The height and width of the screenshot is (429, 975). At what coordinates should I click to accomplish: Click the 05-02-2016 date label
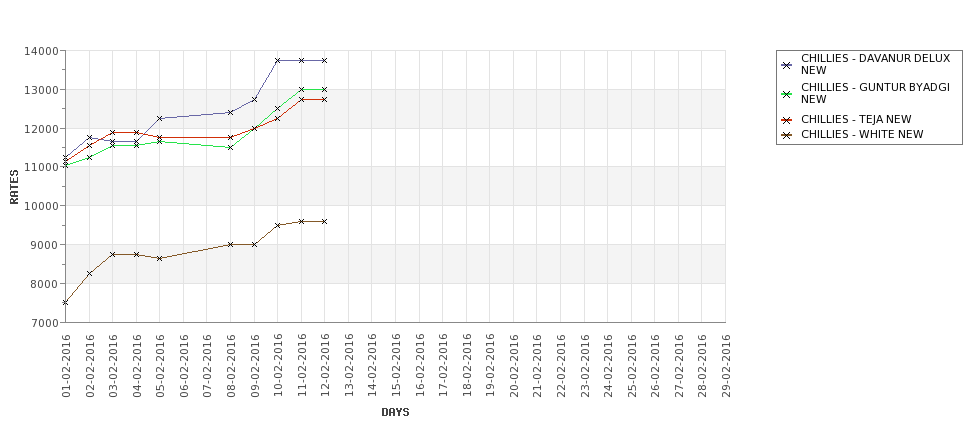(x=160, y=366)
